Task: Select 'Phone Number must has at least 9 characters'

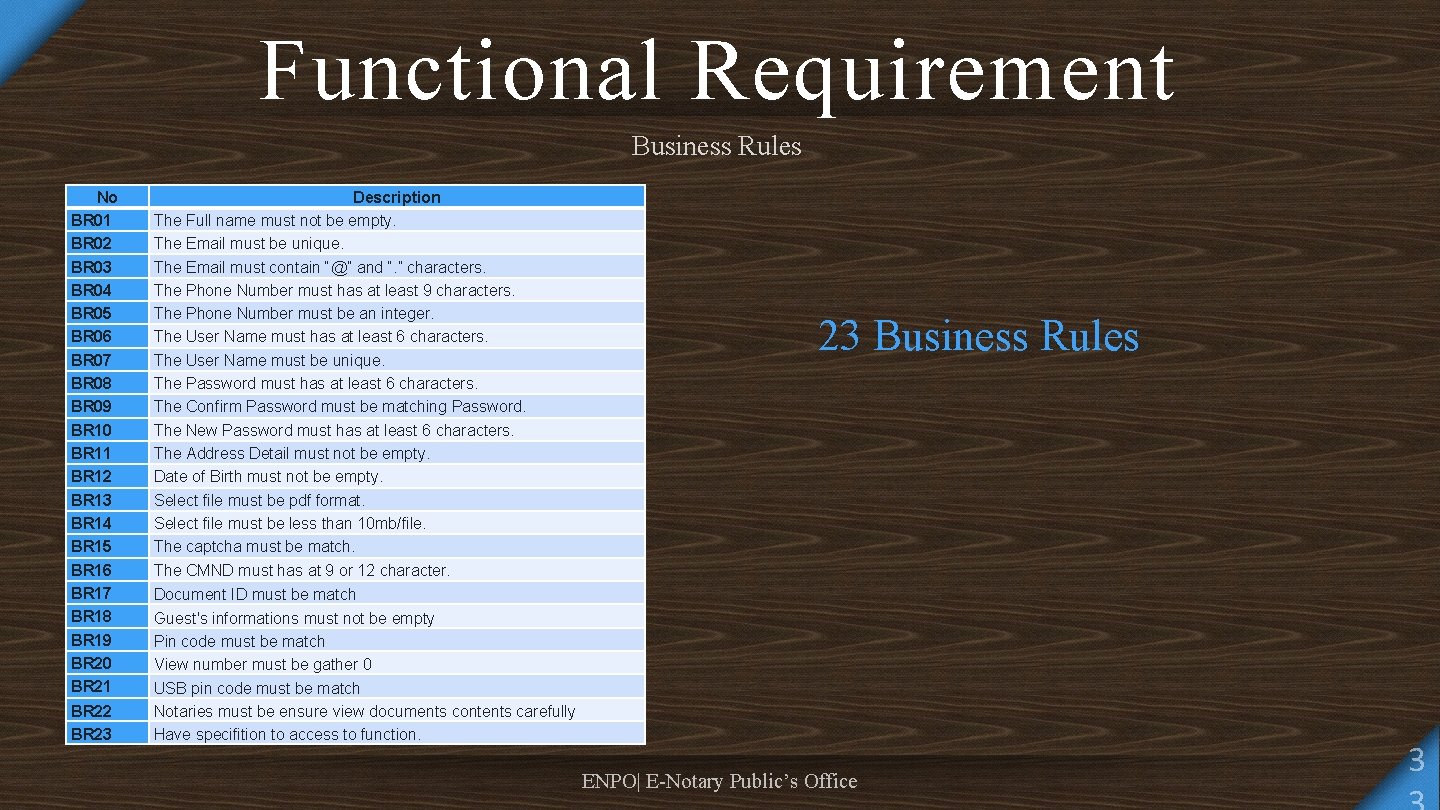Action: click(397, 290)
